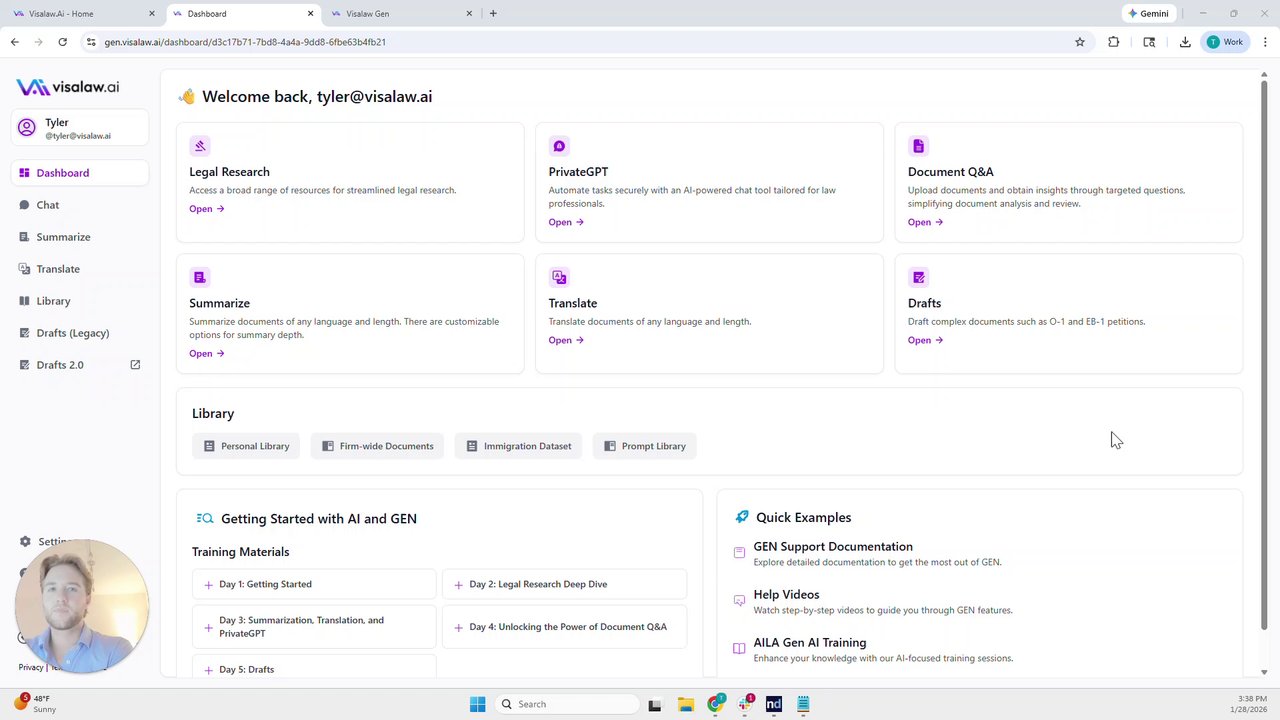Click the PrivateGPT card icon
Image resolution: width=1280 pixels, height=720 pixels.
(559, 146)
